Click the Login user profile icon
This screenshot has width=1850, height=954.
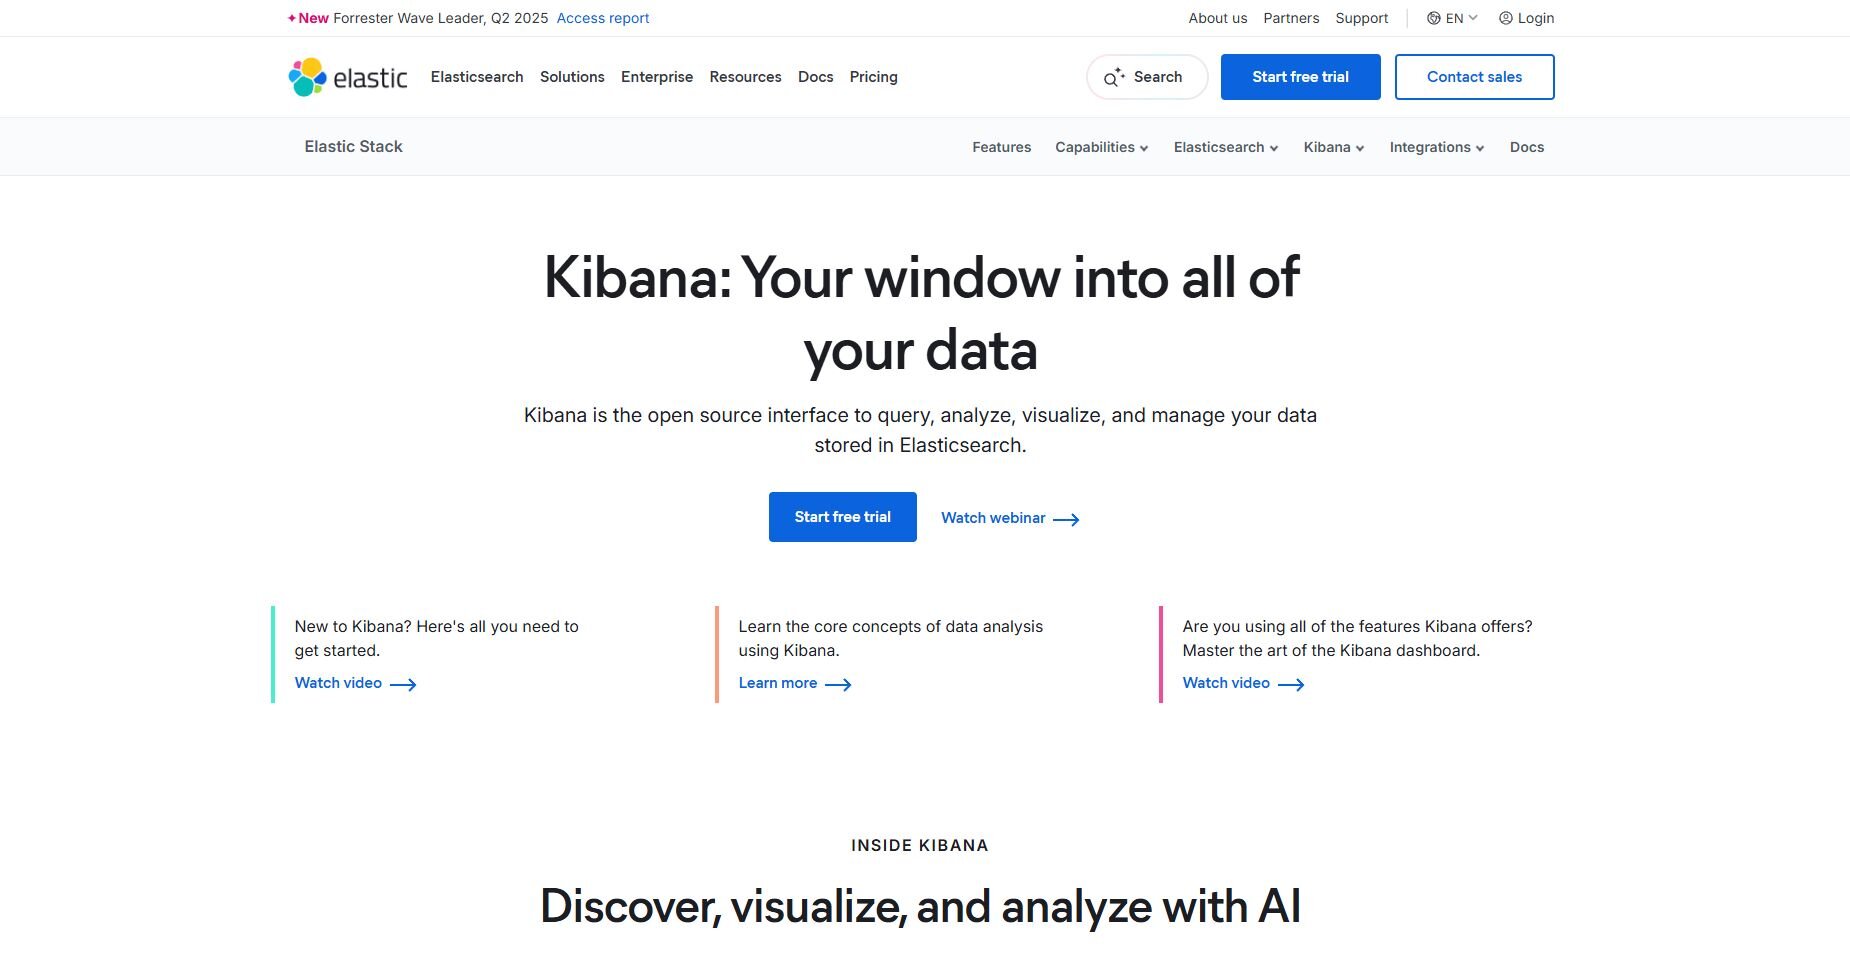tap(1505, 18)
